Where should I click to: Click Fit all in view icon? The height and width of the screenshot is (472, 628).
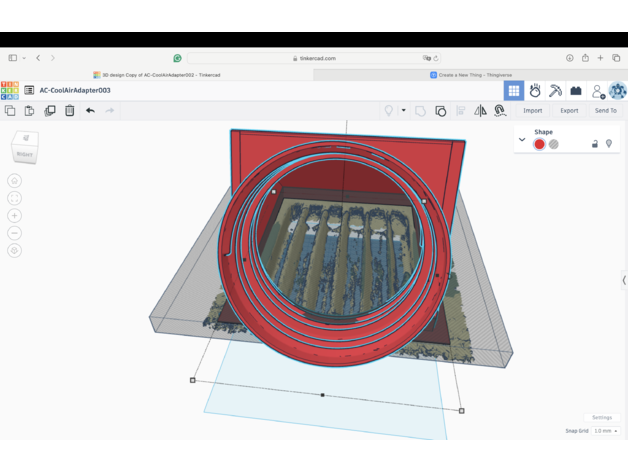(x=14, y=198)
